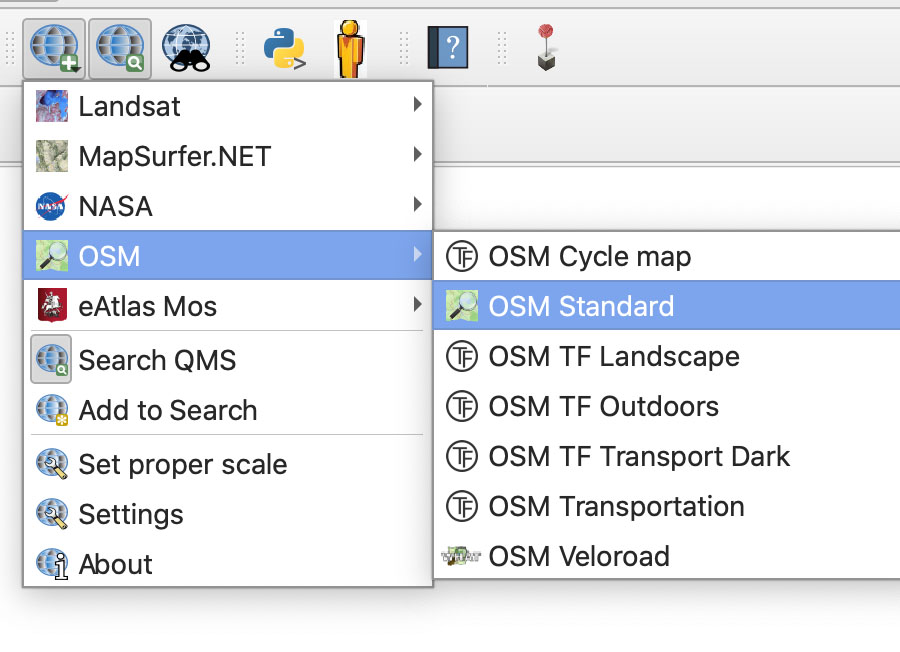
Task: Open About from the QuickMapServices menu
Action: 228,564
